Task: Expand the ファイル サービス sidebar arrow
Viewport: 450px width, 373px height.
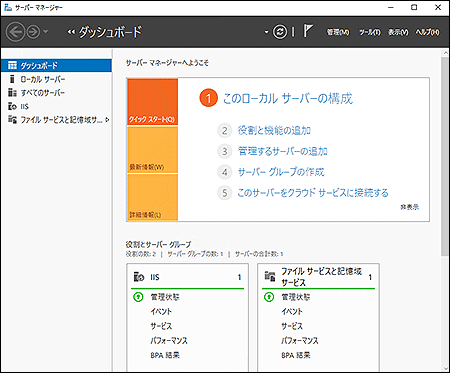Action: click(x=107, y=120)
